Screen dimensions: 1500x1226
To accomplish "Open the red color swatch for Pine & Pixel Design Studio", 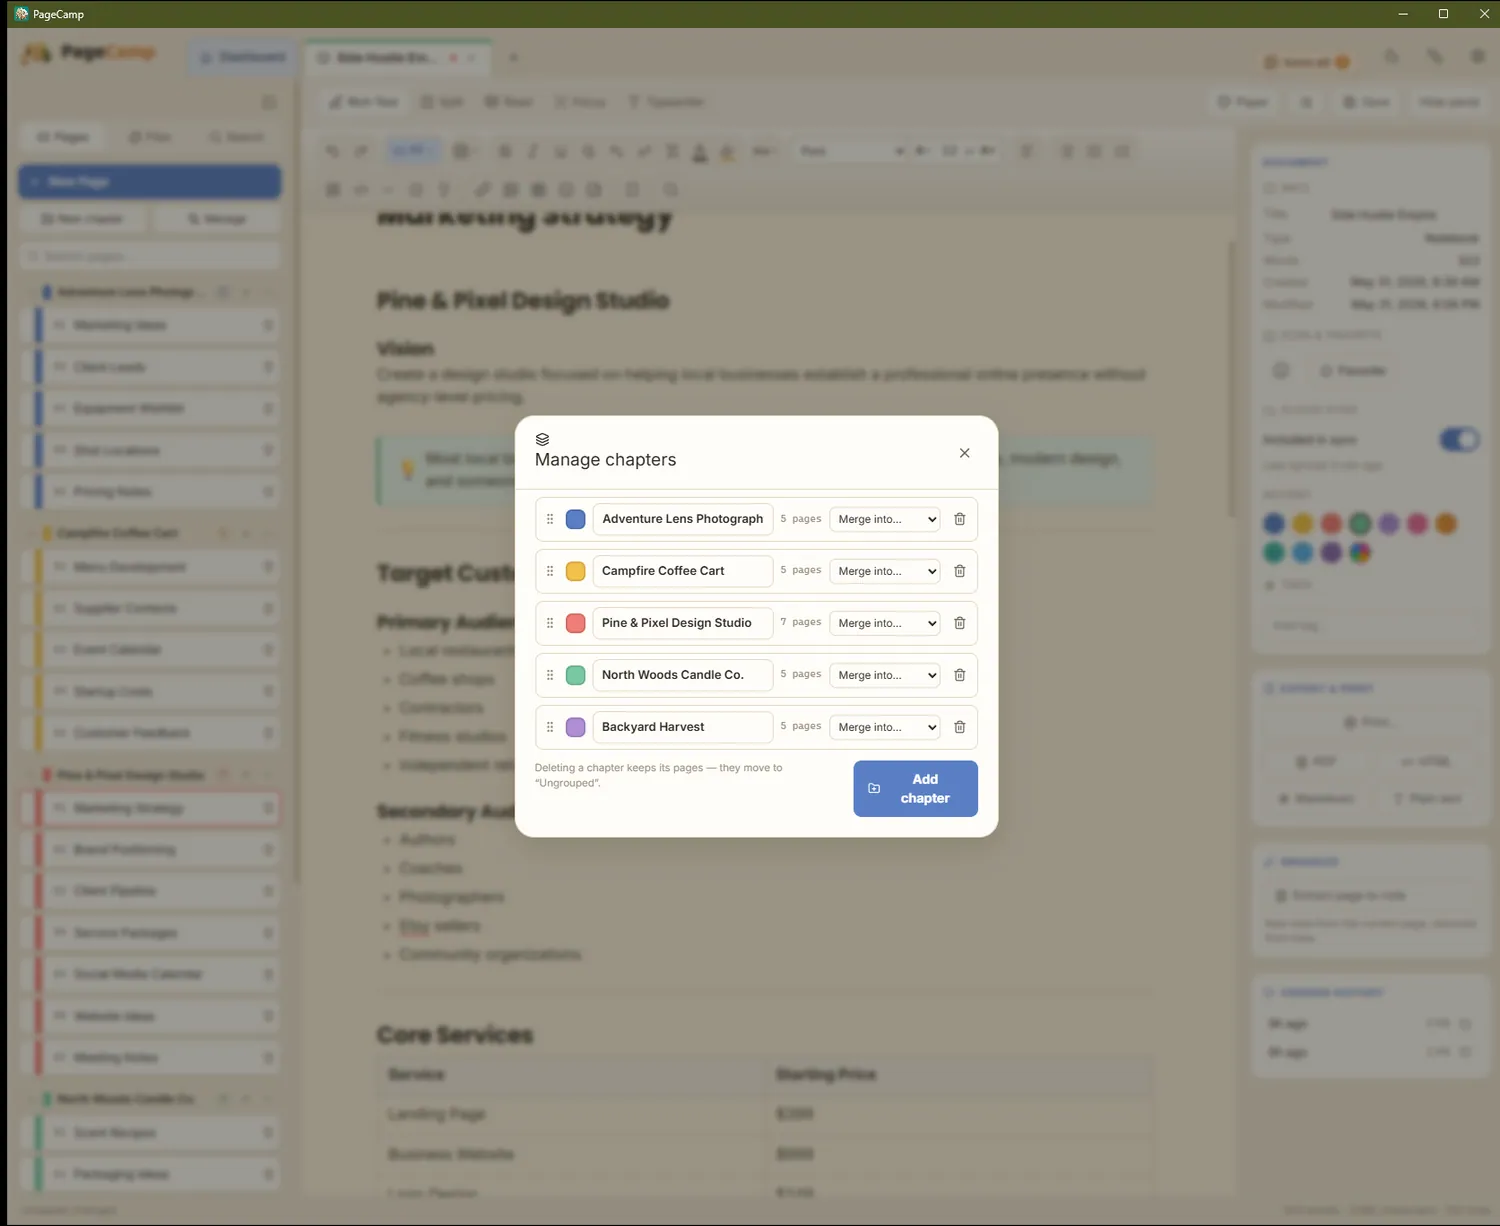I will 575,623.
